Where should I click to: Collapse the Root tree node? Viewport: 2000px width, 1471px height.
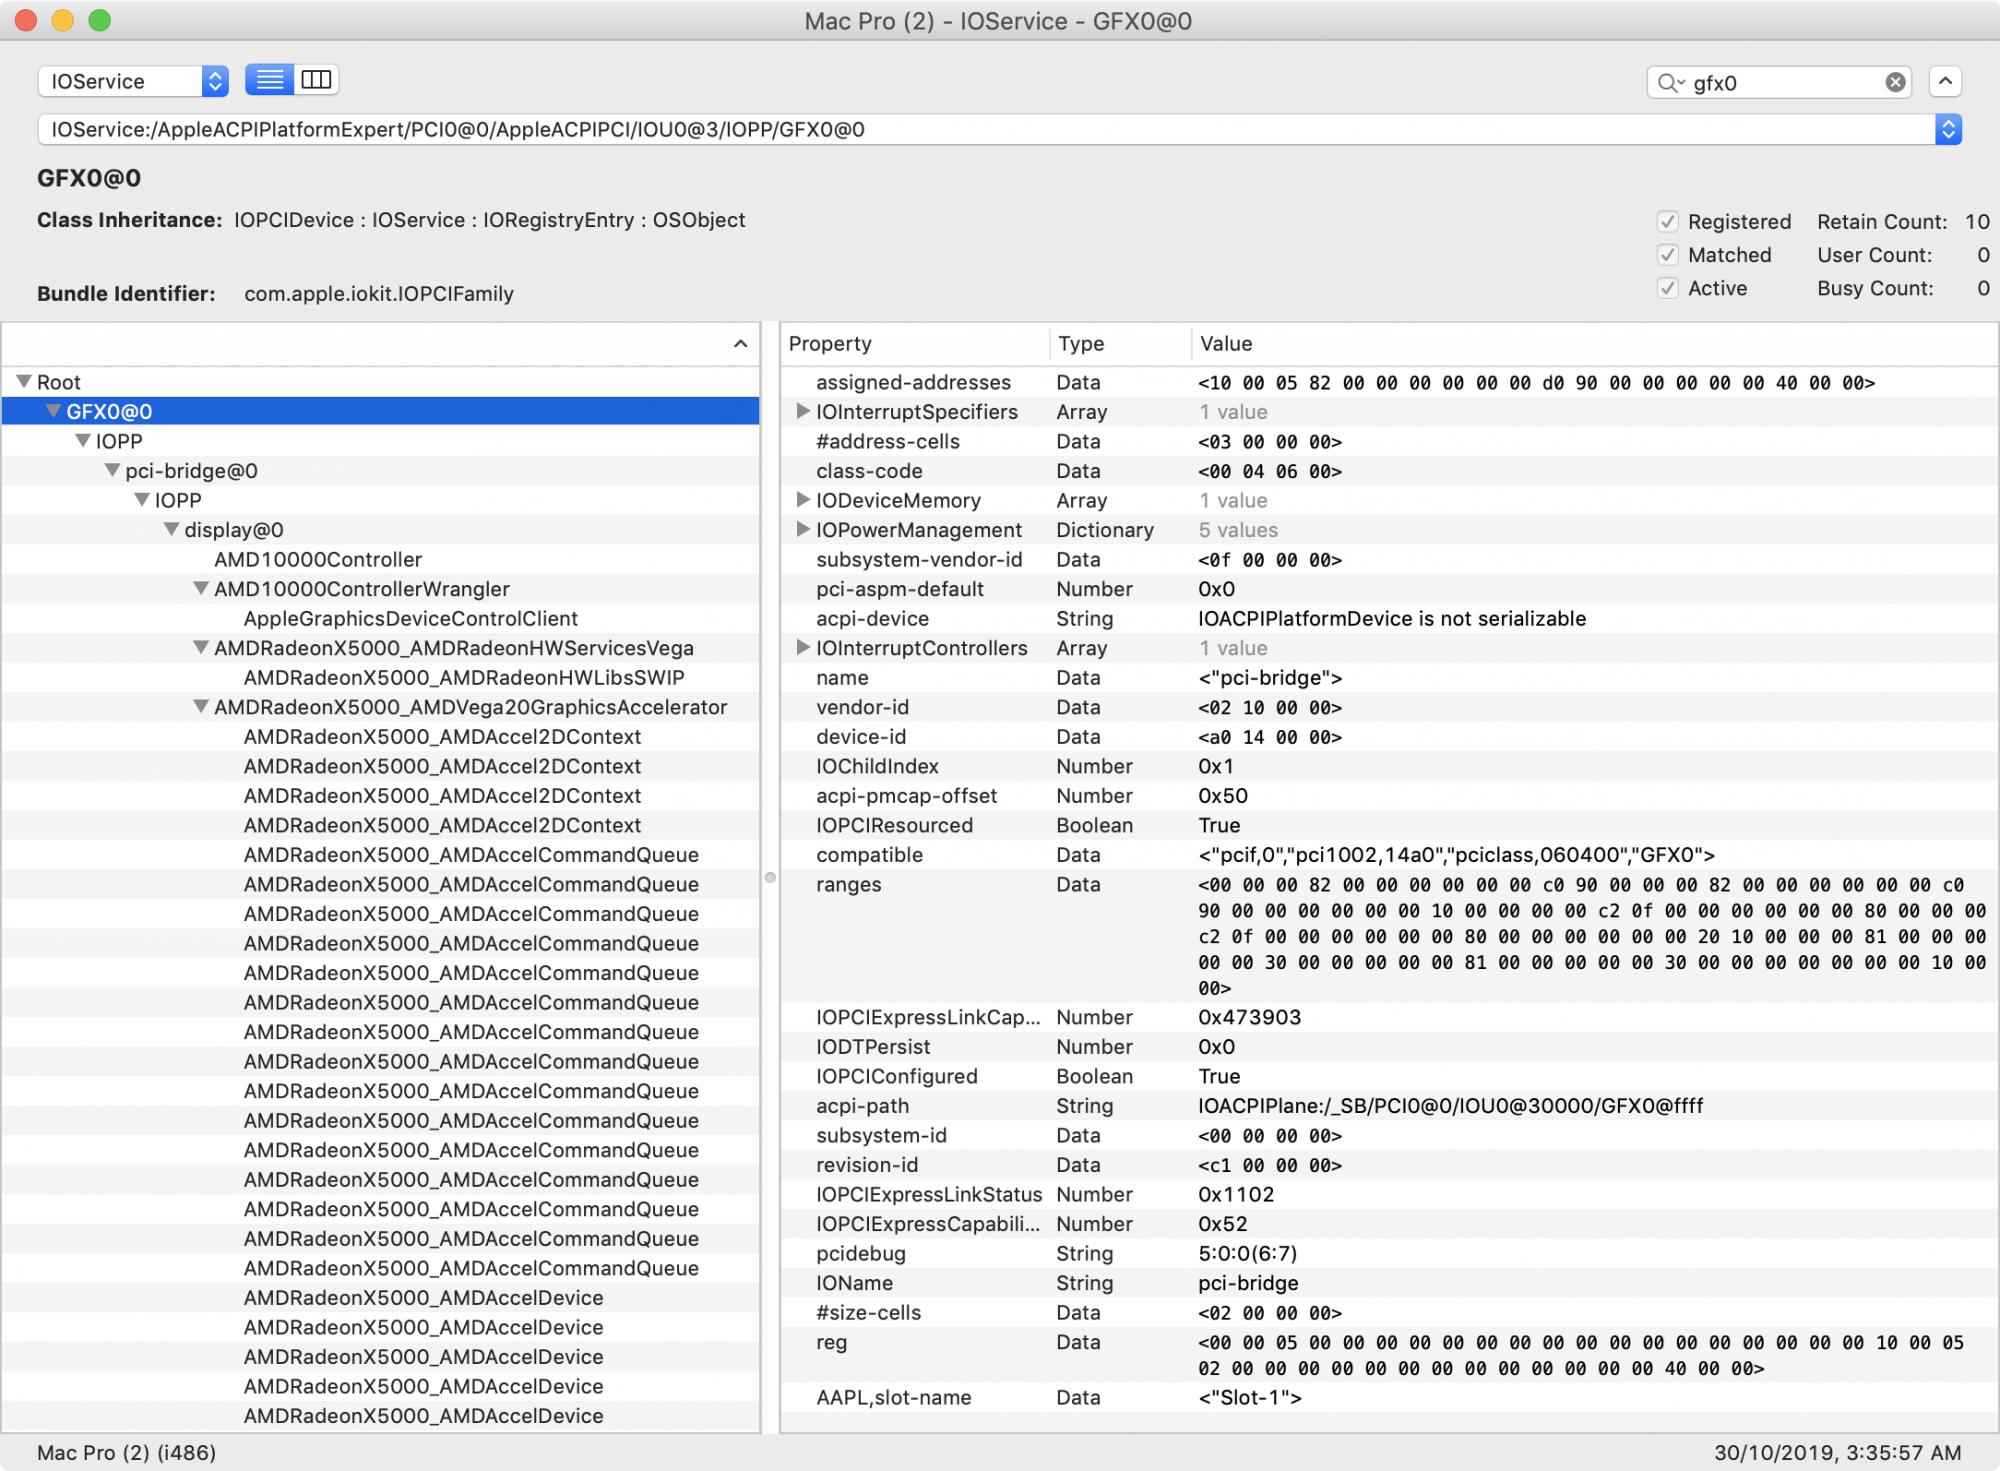(x=24, y=381)
